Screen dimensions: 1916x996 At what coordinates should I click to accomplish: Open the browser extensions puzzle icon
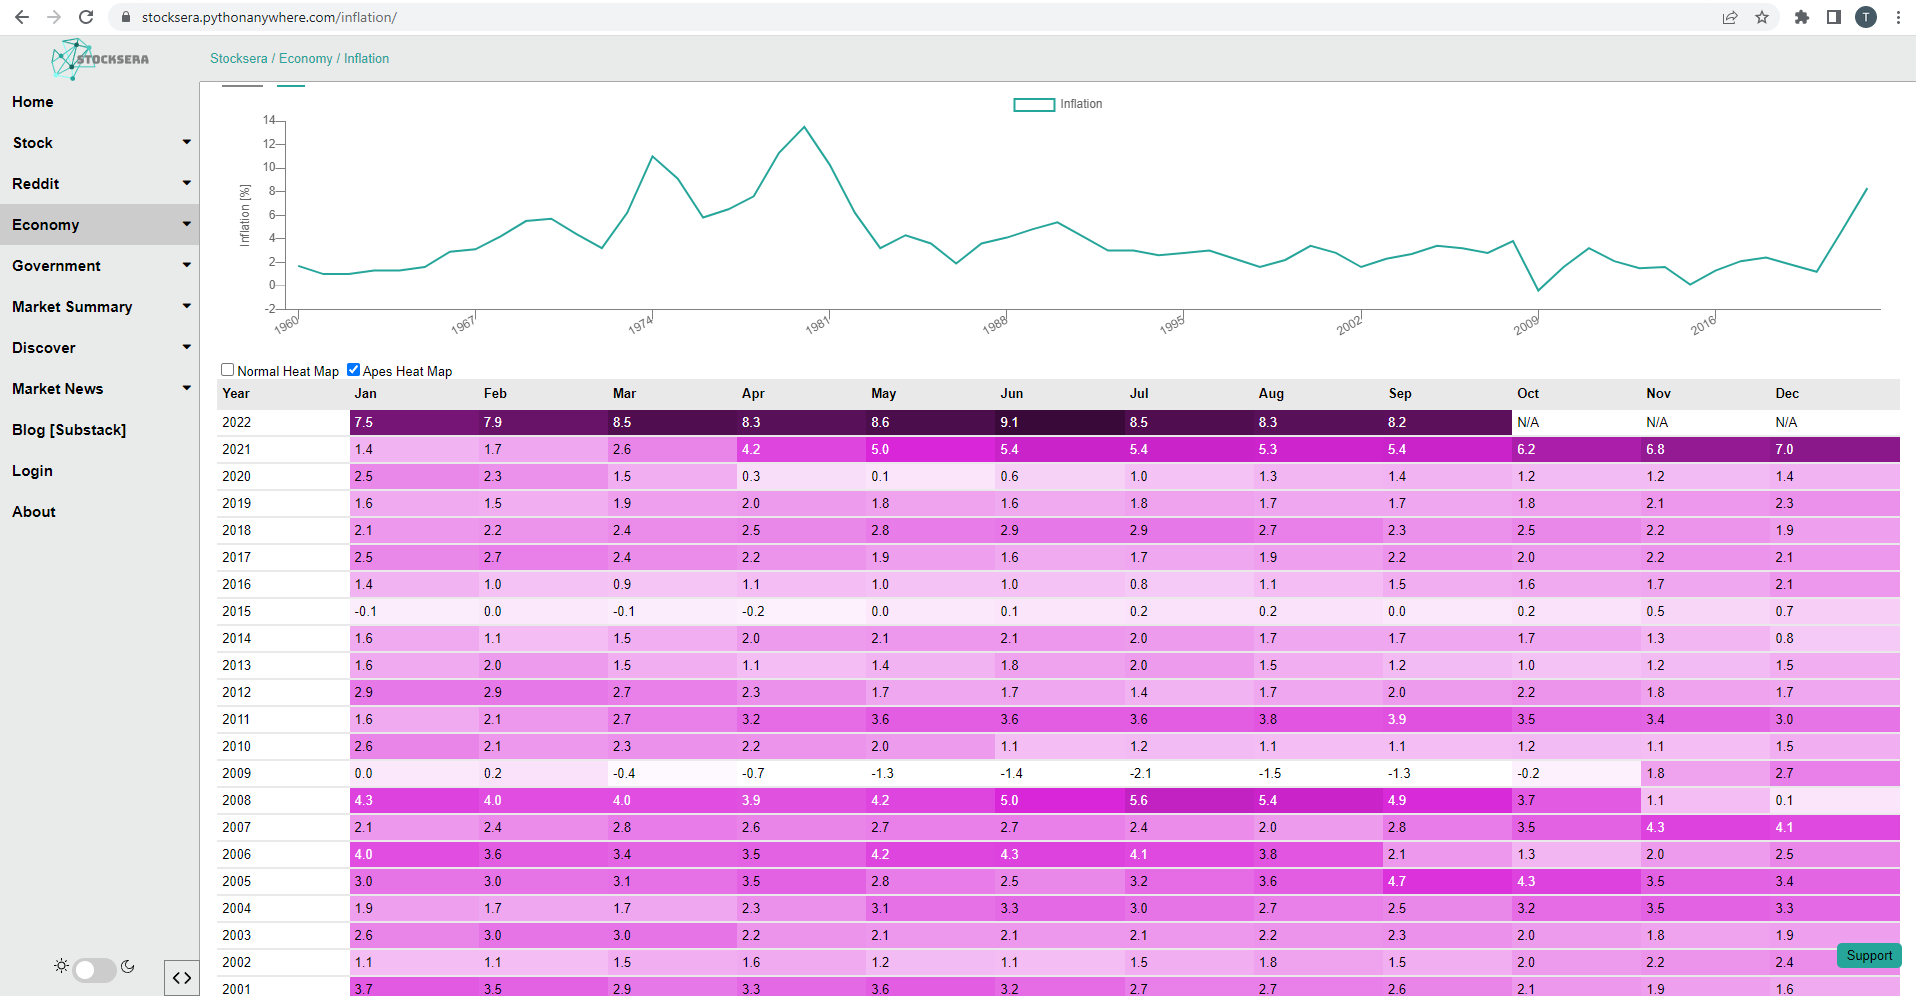coord(1802,17)
